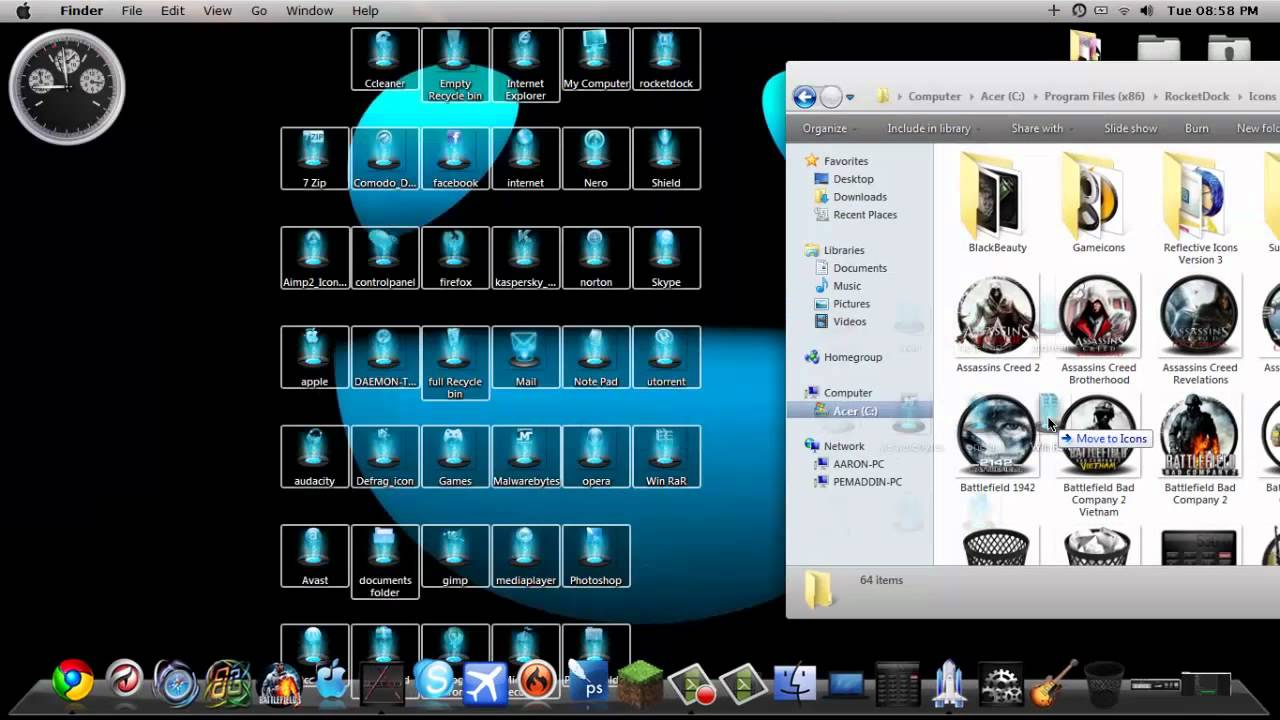Open gear settings icon in dock
Screen dimensions: 1280x720
1000,684
